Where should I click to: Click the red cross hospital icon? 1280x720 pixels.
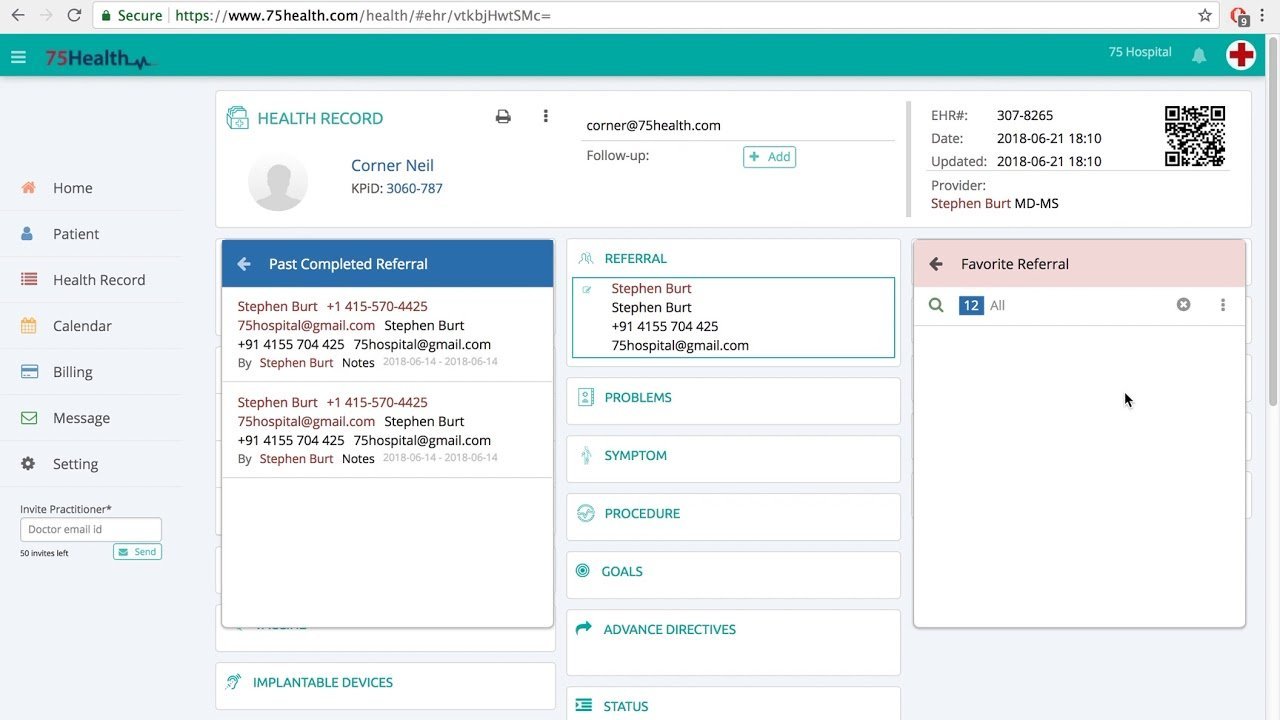tap(1241, 55)
